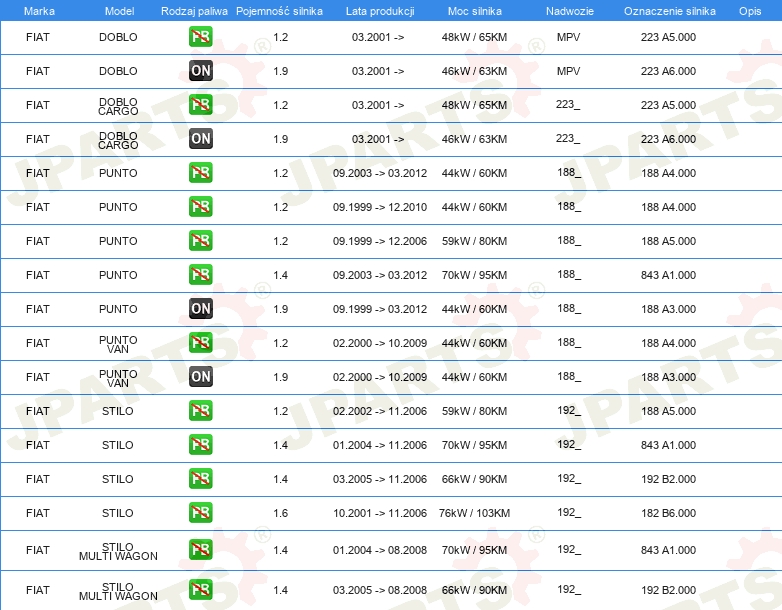Click the petrol icon in the DOBLO CARGO 1.2 row
Screen dimensions: 782x610
tap(200, 104)
